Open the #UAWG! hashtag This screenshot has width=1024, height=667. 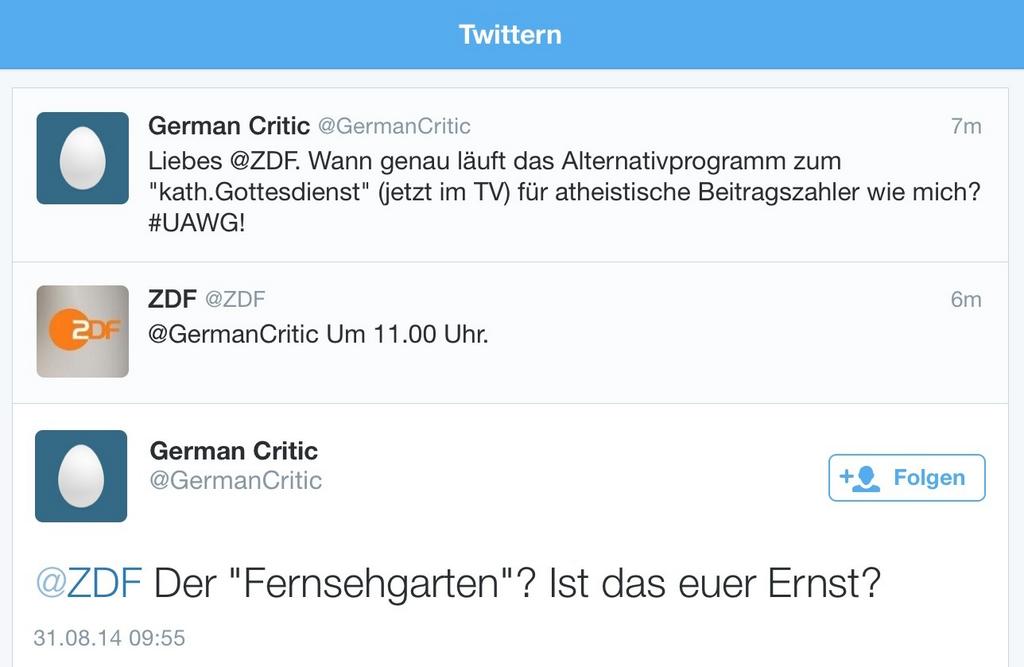click(x=196, y=223)
